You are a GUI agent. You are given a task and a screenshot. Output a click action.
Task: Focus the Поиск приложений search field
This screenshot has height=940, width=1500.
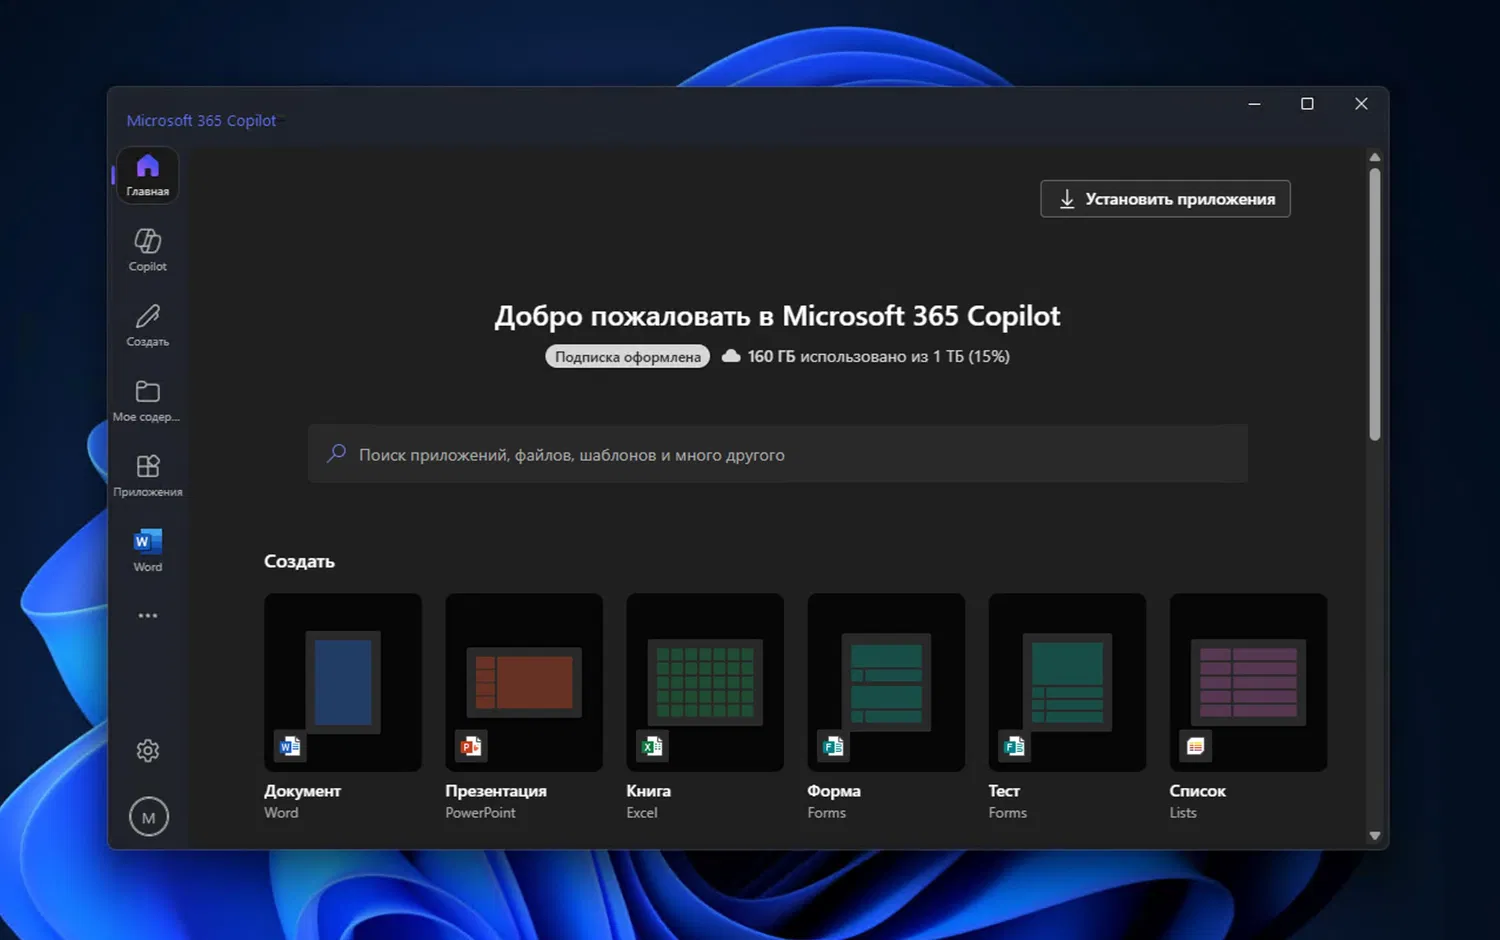tap(778, 454)
